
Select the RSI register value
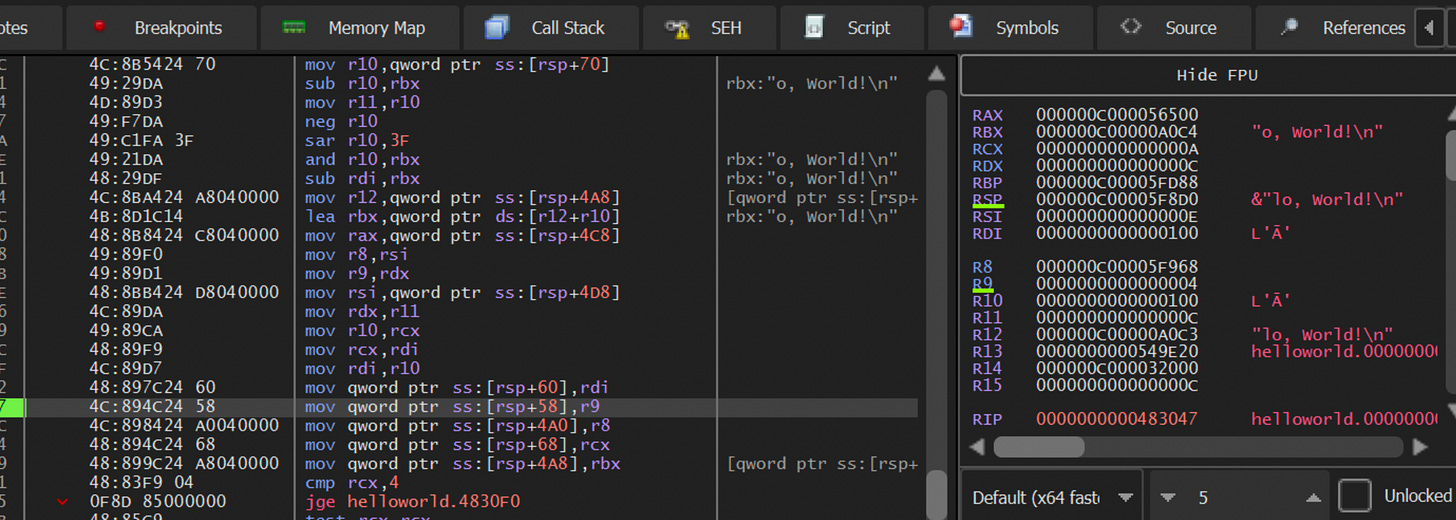coord(1117,217)
